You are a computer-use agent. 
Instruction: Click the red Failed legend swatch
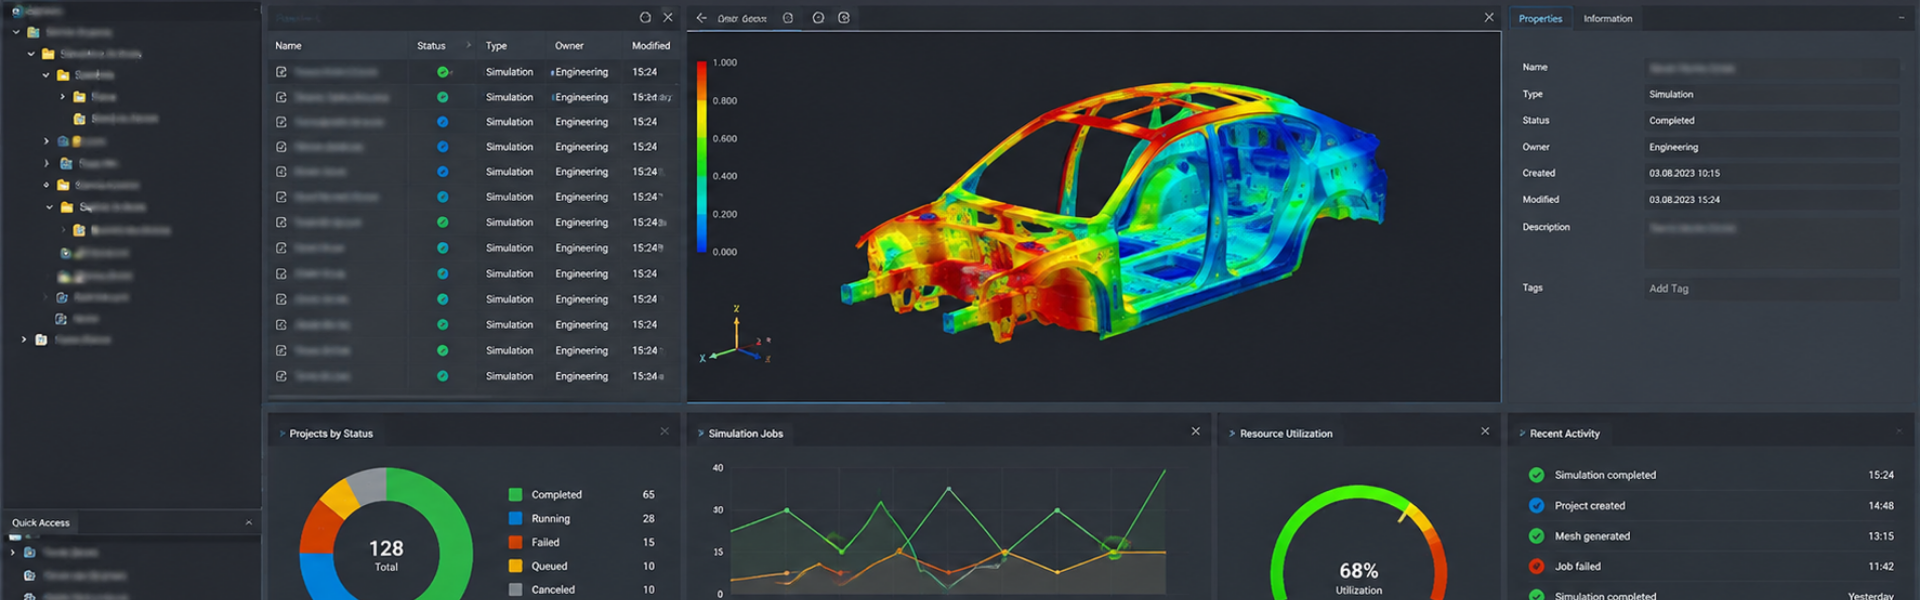[x=515, y=543]
